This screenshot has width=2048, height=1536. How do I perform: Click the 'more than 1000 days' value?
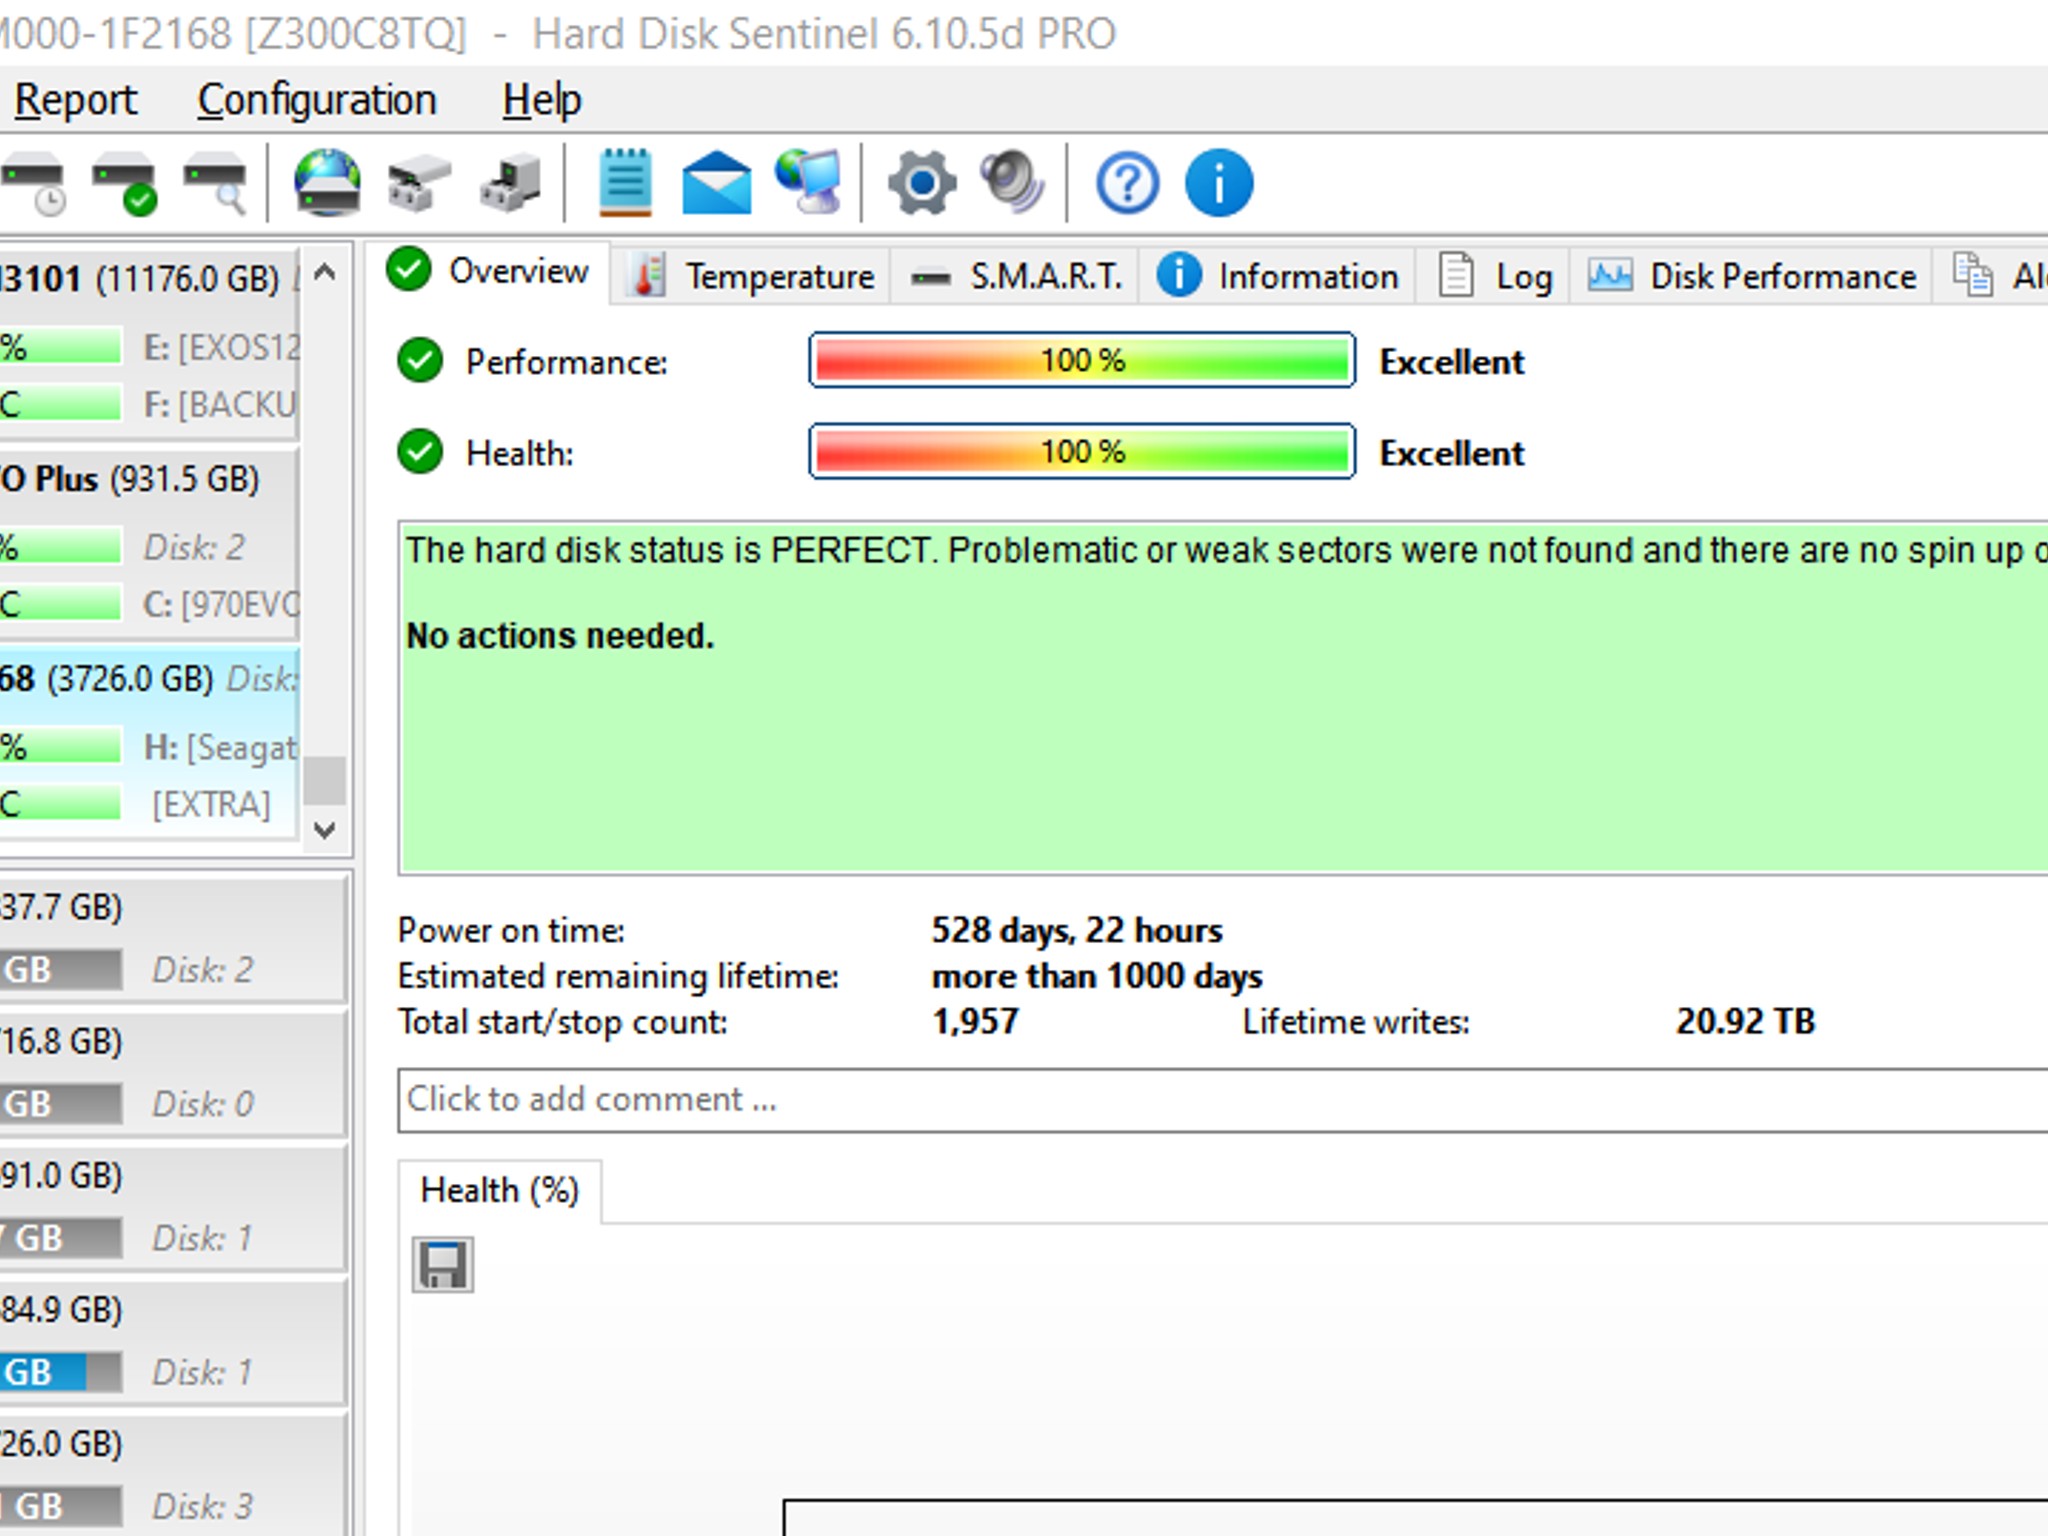coord(1097,976)
